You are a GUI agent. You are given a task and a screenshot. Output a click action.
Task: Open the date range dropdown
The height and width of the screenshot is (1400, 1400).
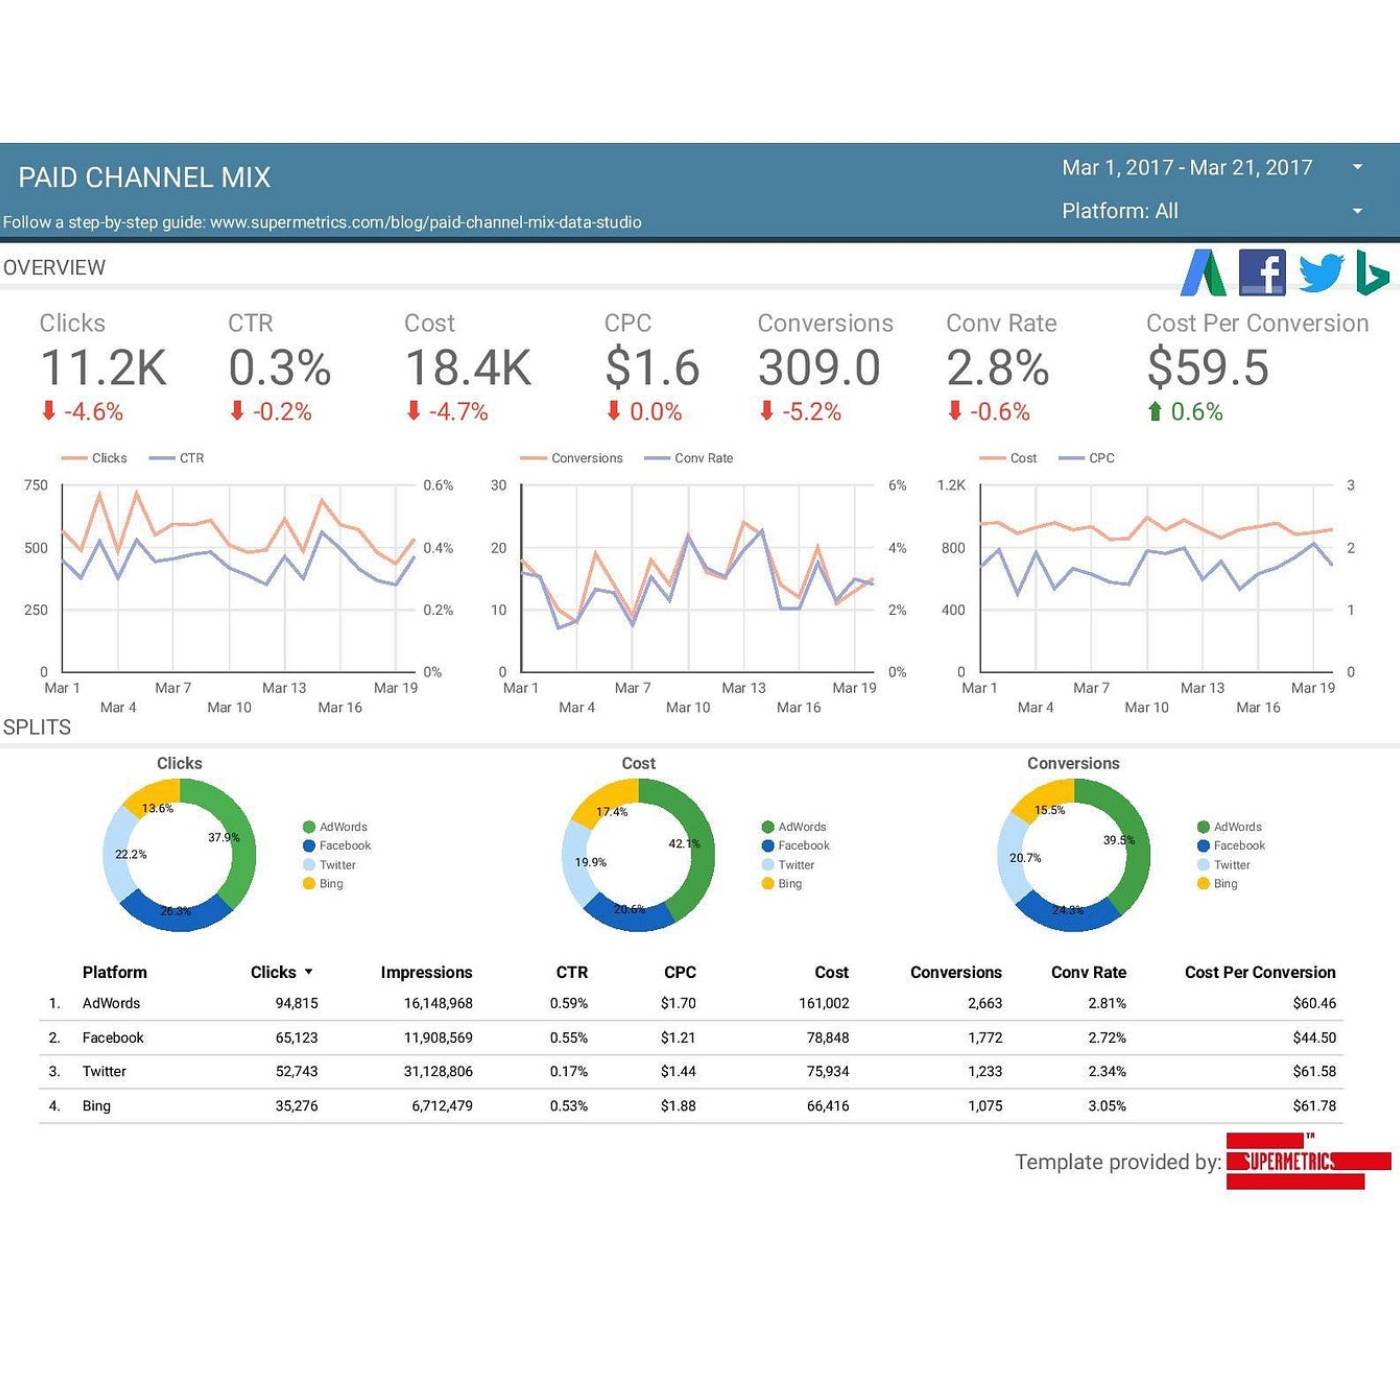tap(1357, 167)
